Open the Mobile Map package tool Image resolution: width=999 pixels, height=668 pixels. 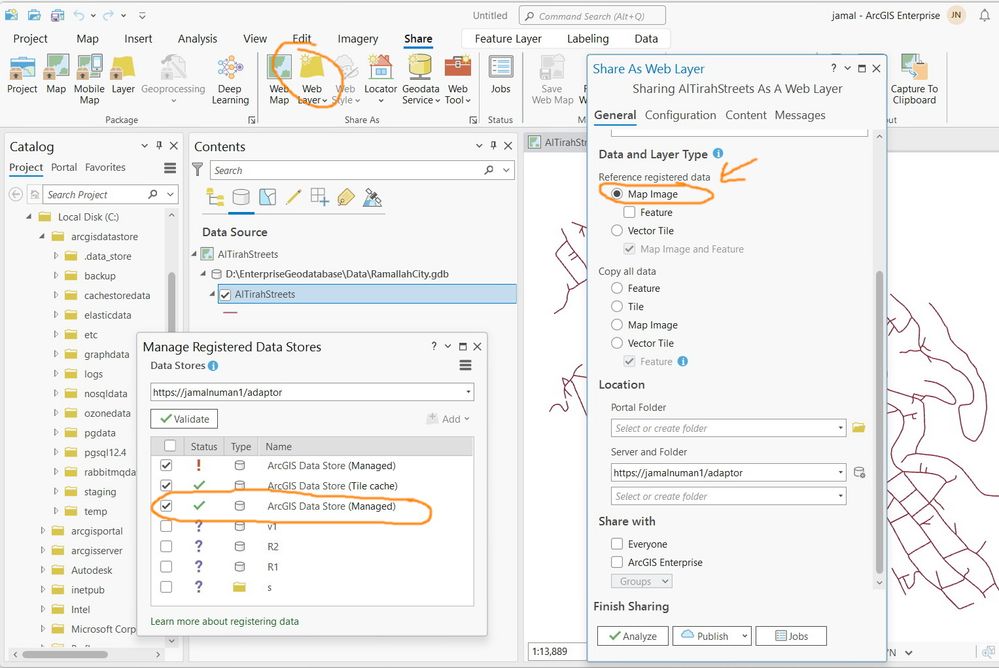click(89, 67)
